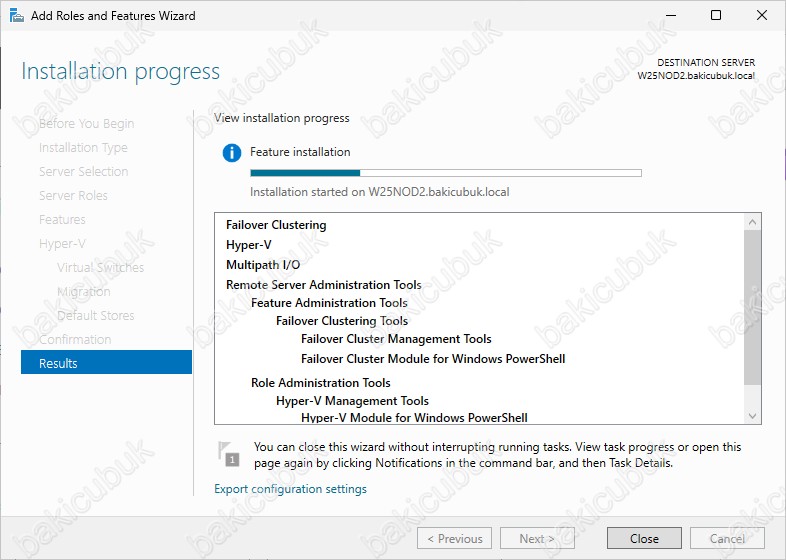Viewport: 786px width, 560px height.
Task: Click the notification flag icon
Action: pyautogui.click(x=229, y=454)
